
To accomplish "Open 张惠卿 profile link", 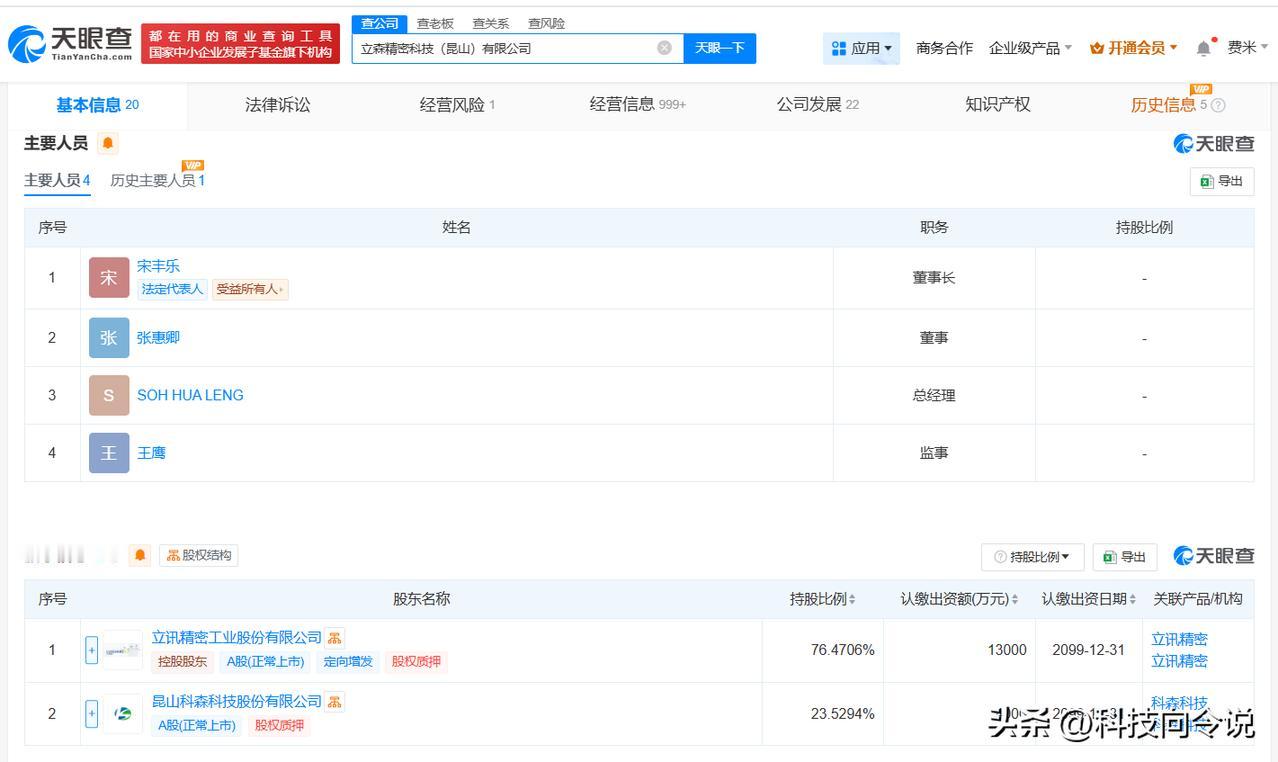I will 158,338.
